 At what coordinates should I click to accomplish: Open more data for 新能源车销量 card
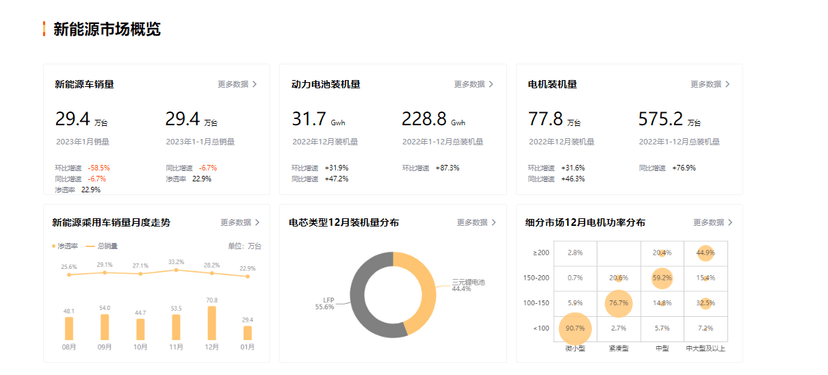237,84
